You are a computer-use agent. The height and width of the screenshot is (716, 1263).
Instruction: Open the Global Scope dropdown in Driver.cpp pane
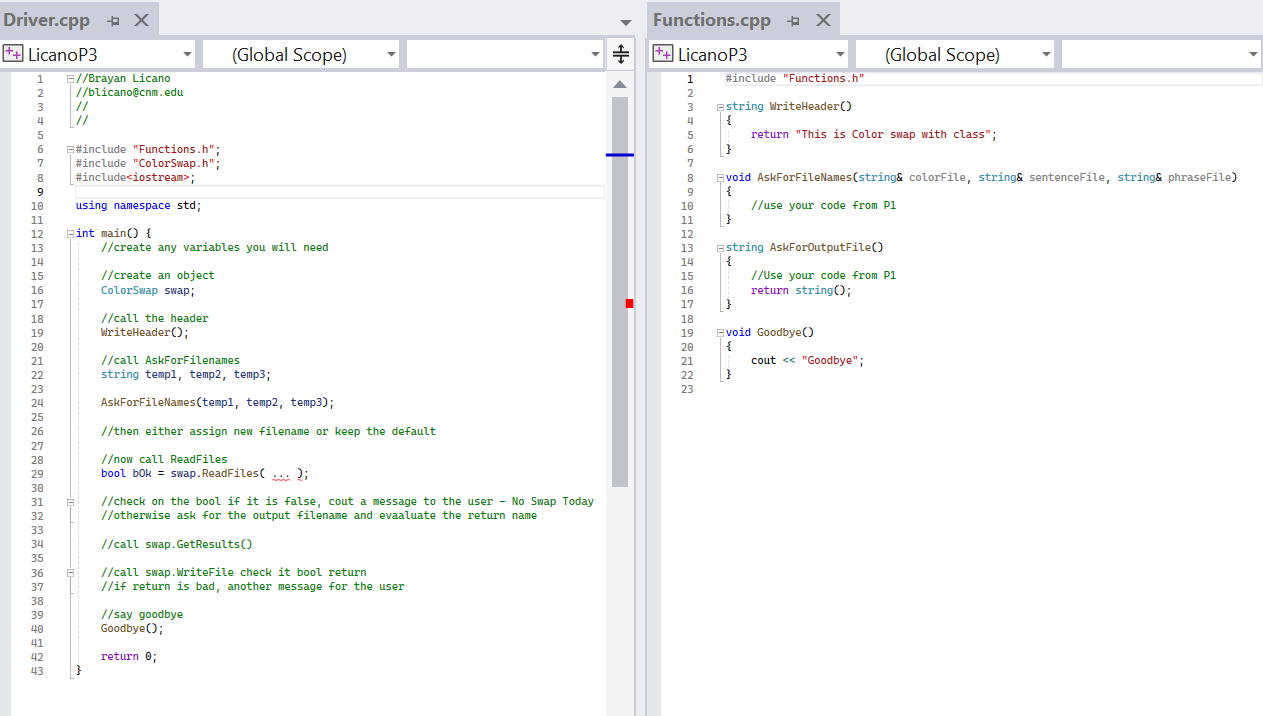[390, 53]
